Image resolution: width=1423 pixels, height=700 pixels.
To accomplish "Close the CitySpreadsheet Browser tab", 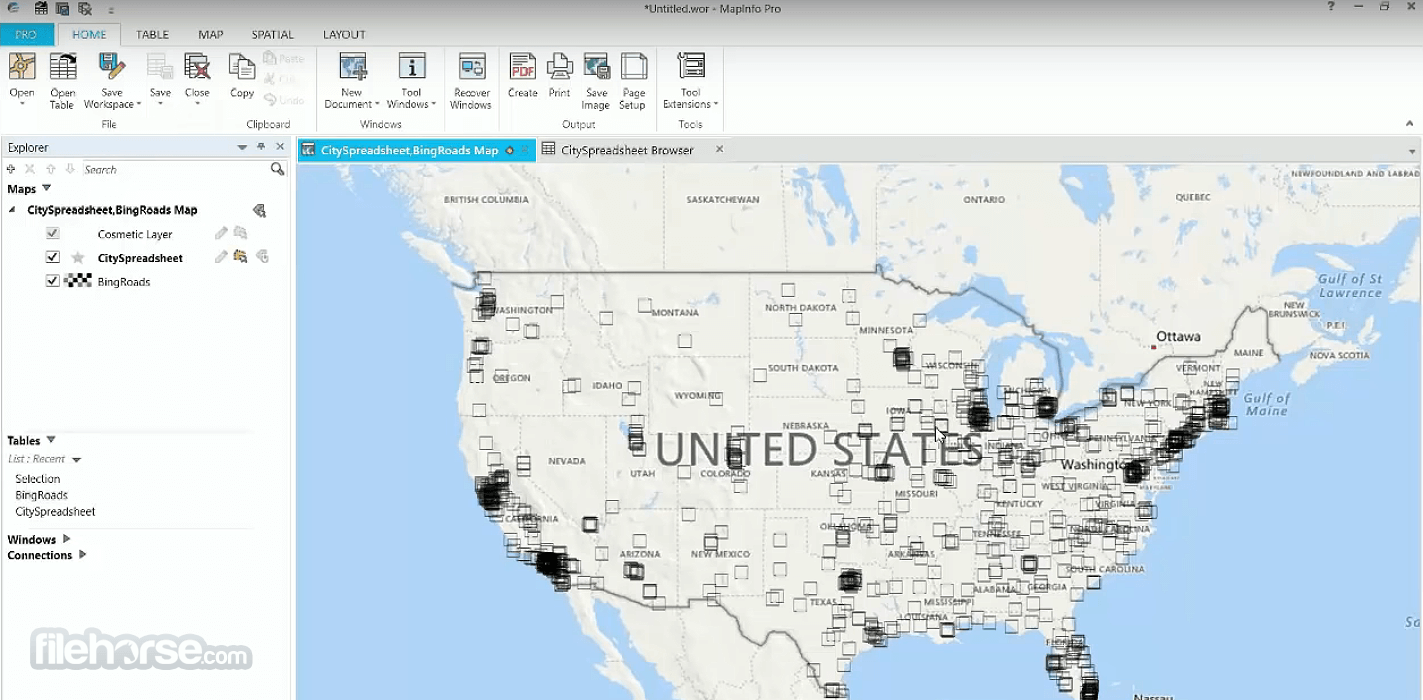I will (719, 149).
